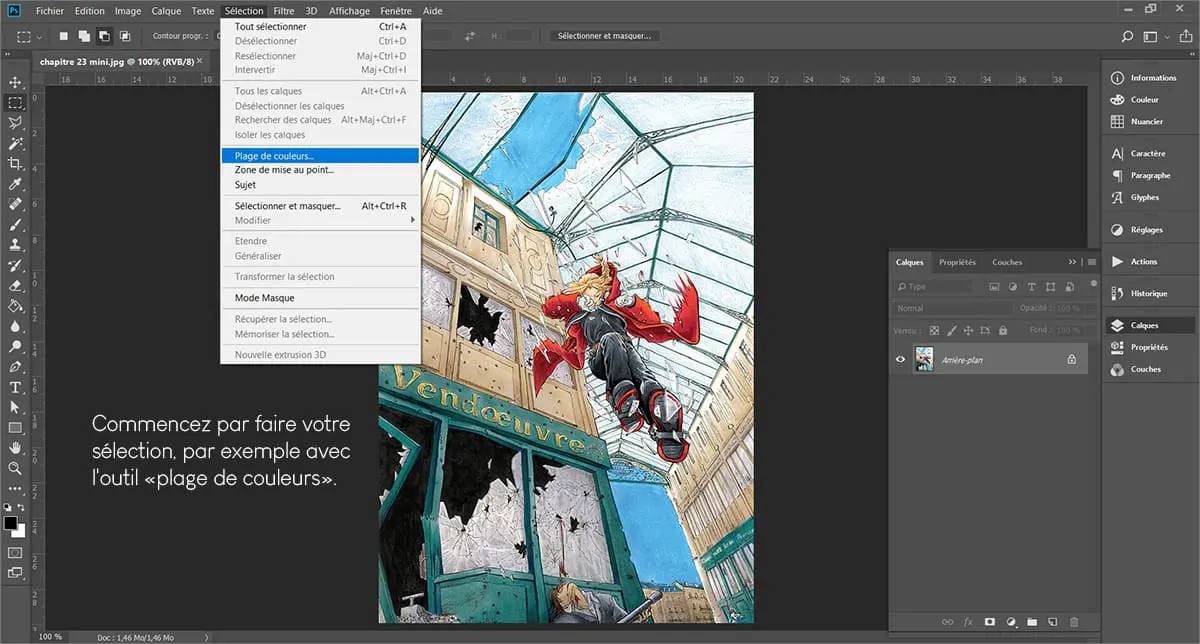Select the Move tool
Screen dimensions: 1200x644
(15, 82)
